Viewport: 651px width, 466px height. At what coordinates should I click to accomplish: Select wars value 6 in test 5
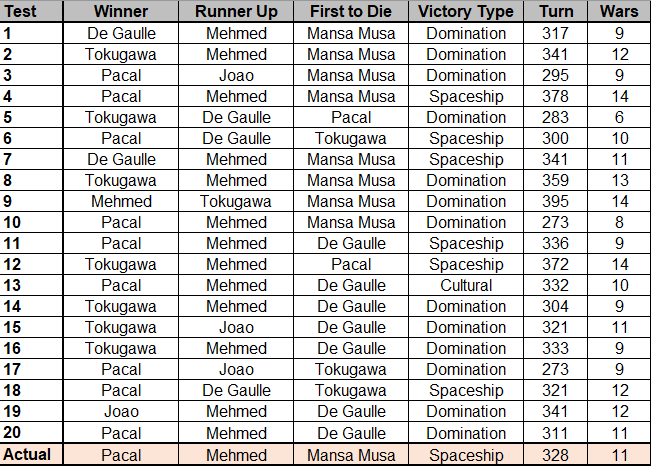pyautogui.click(x=619, y=118)
